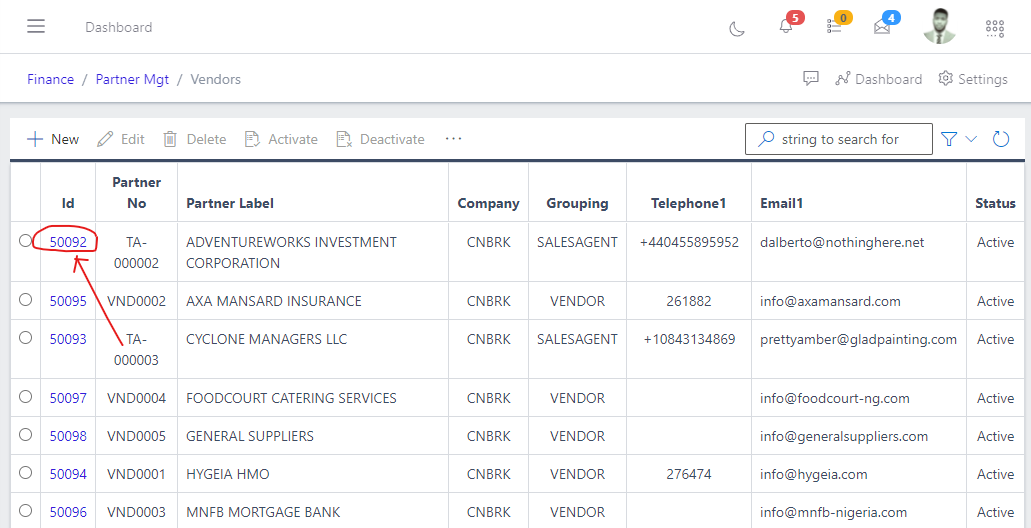Select the ADVENTUREWORKS row radio button
The image size is (1031, 528).
pyautogui.click(x=26, y=241)
